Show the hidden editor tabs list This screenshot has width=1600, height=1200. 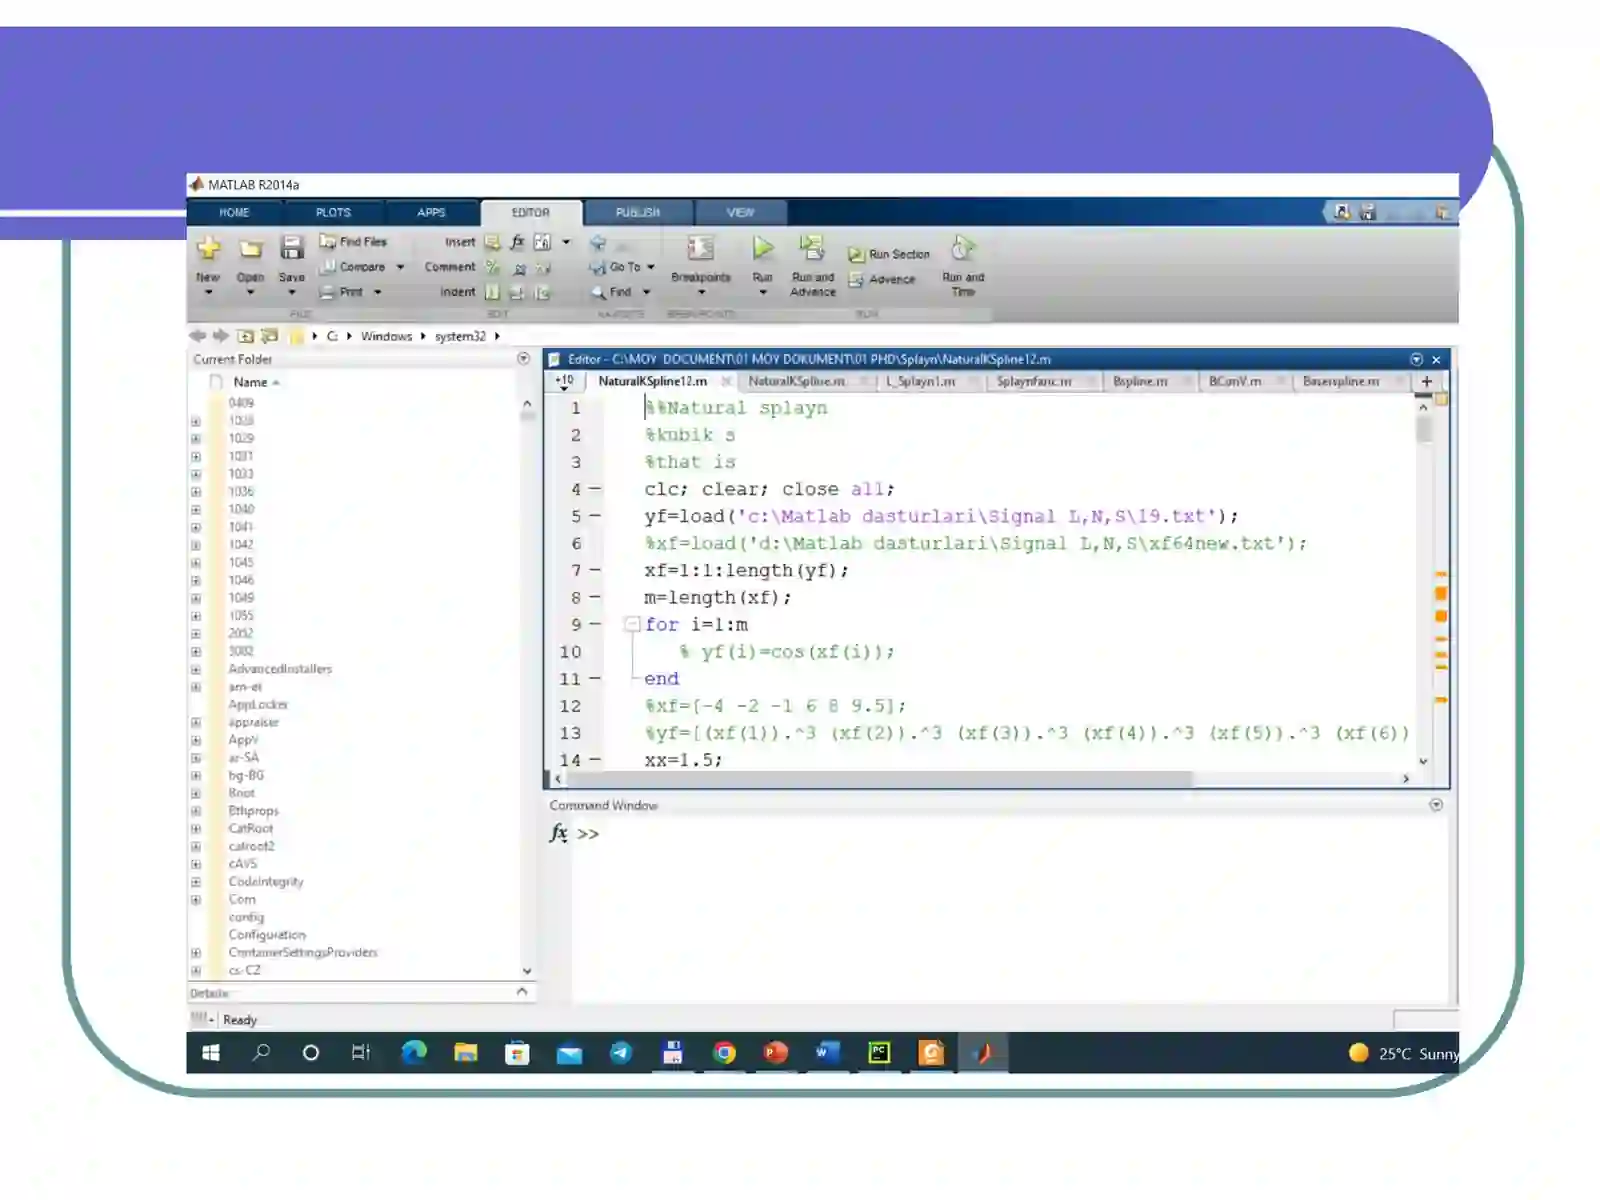tap(564, 381)
